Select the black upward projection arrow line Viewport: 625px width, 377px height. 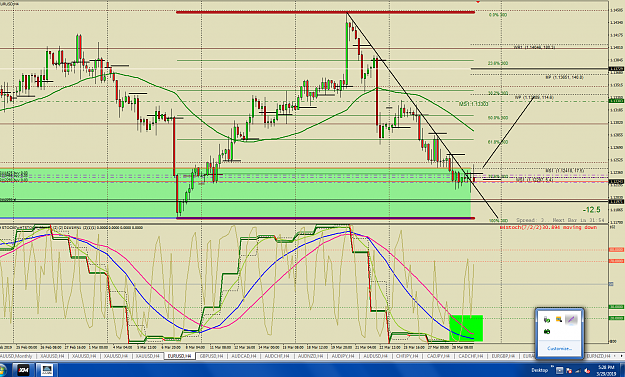click(508, 132)
